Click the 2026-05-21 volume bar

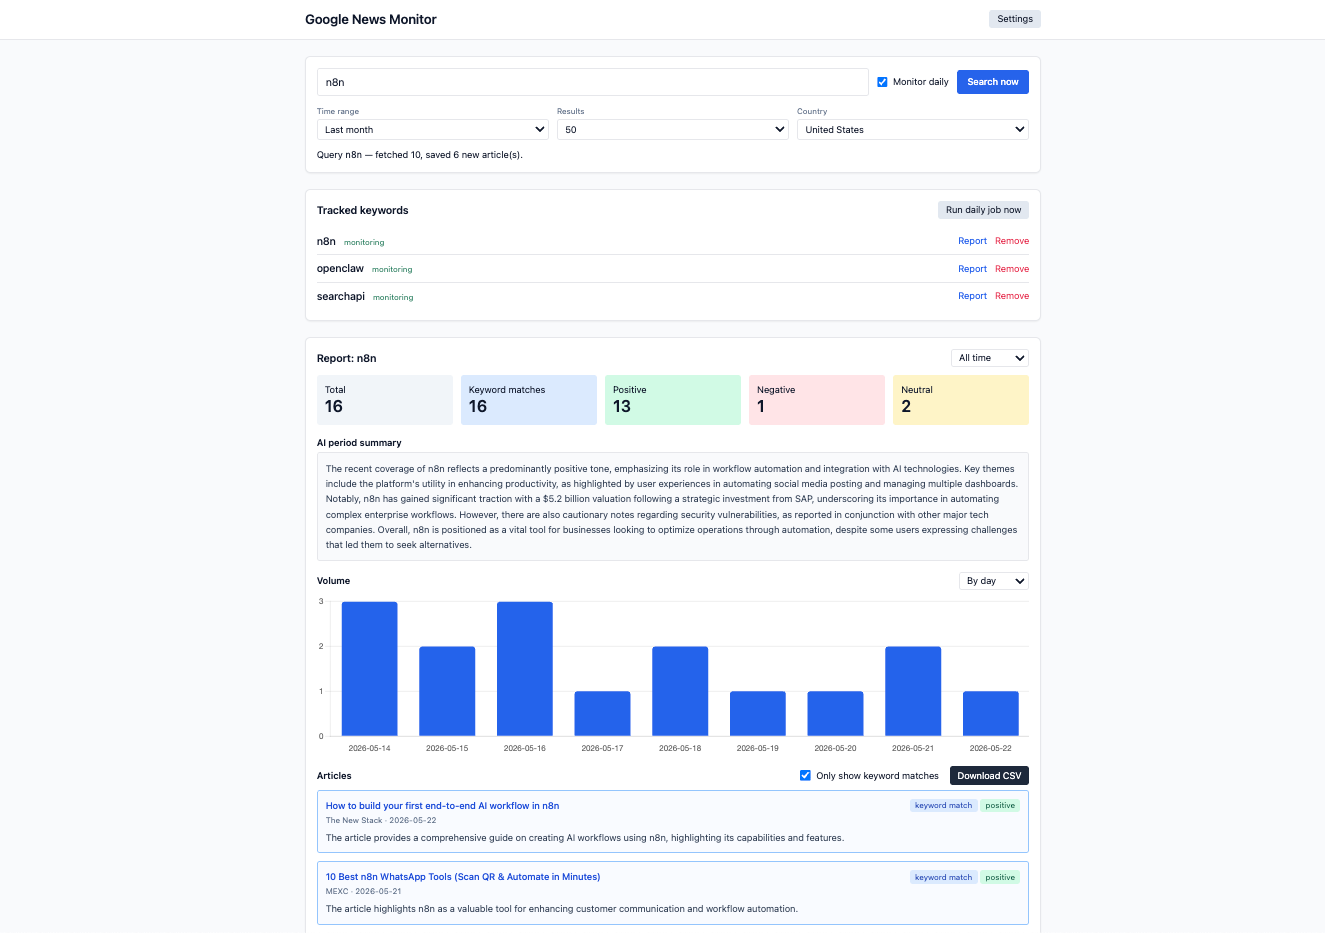[913, 691]
